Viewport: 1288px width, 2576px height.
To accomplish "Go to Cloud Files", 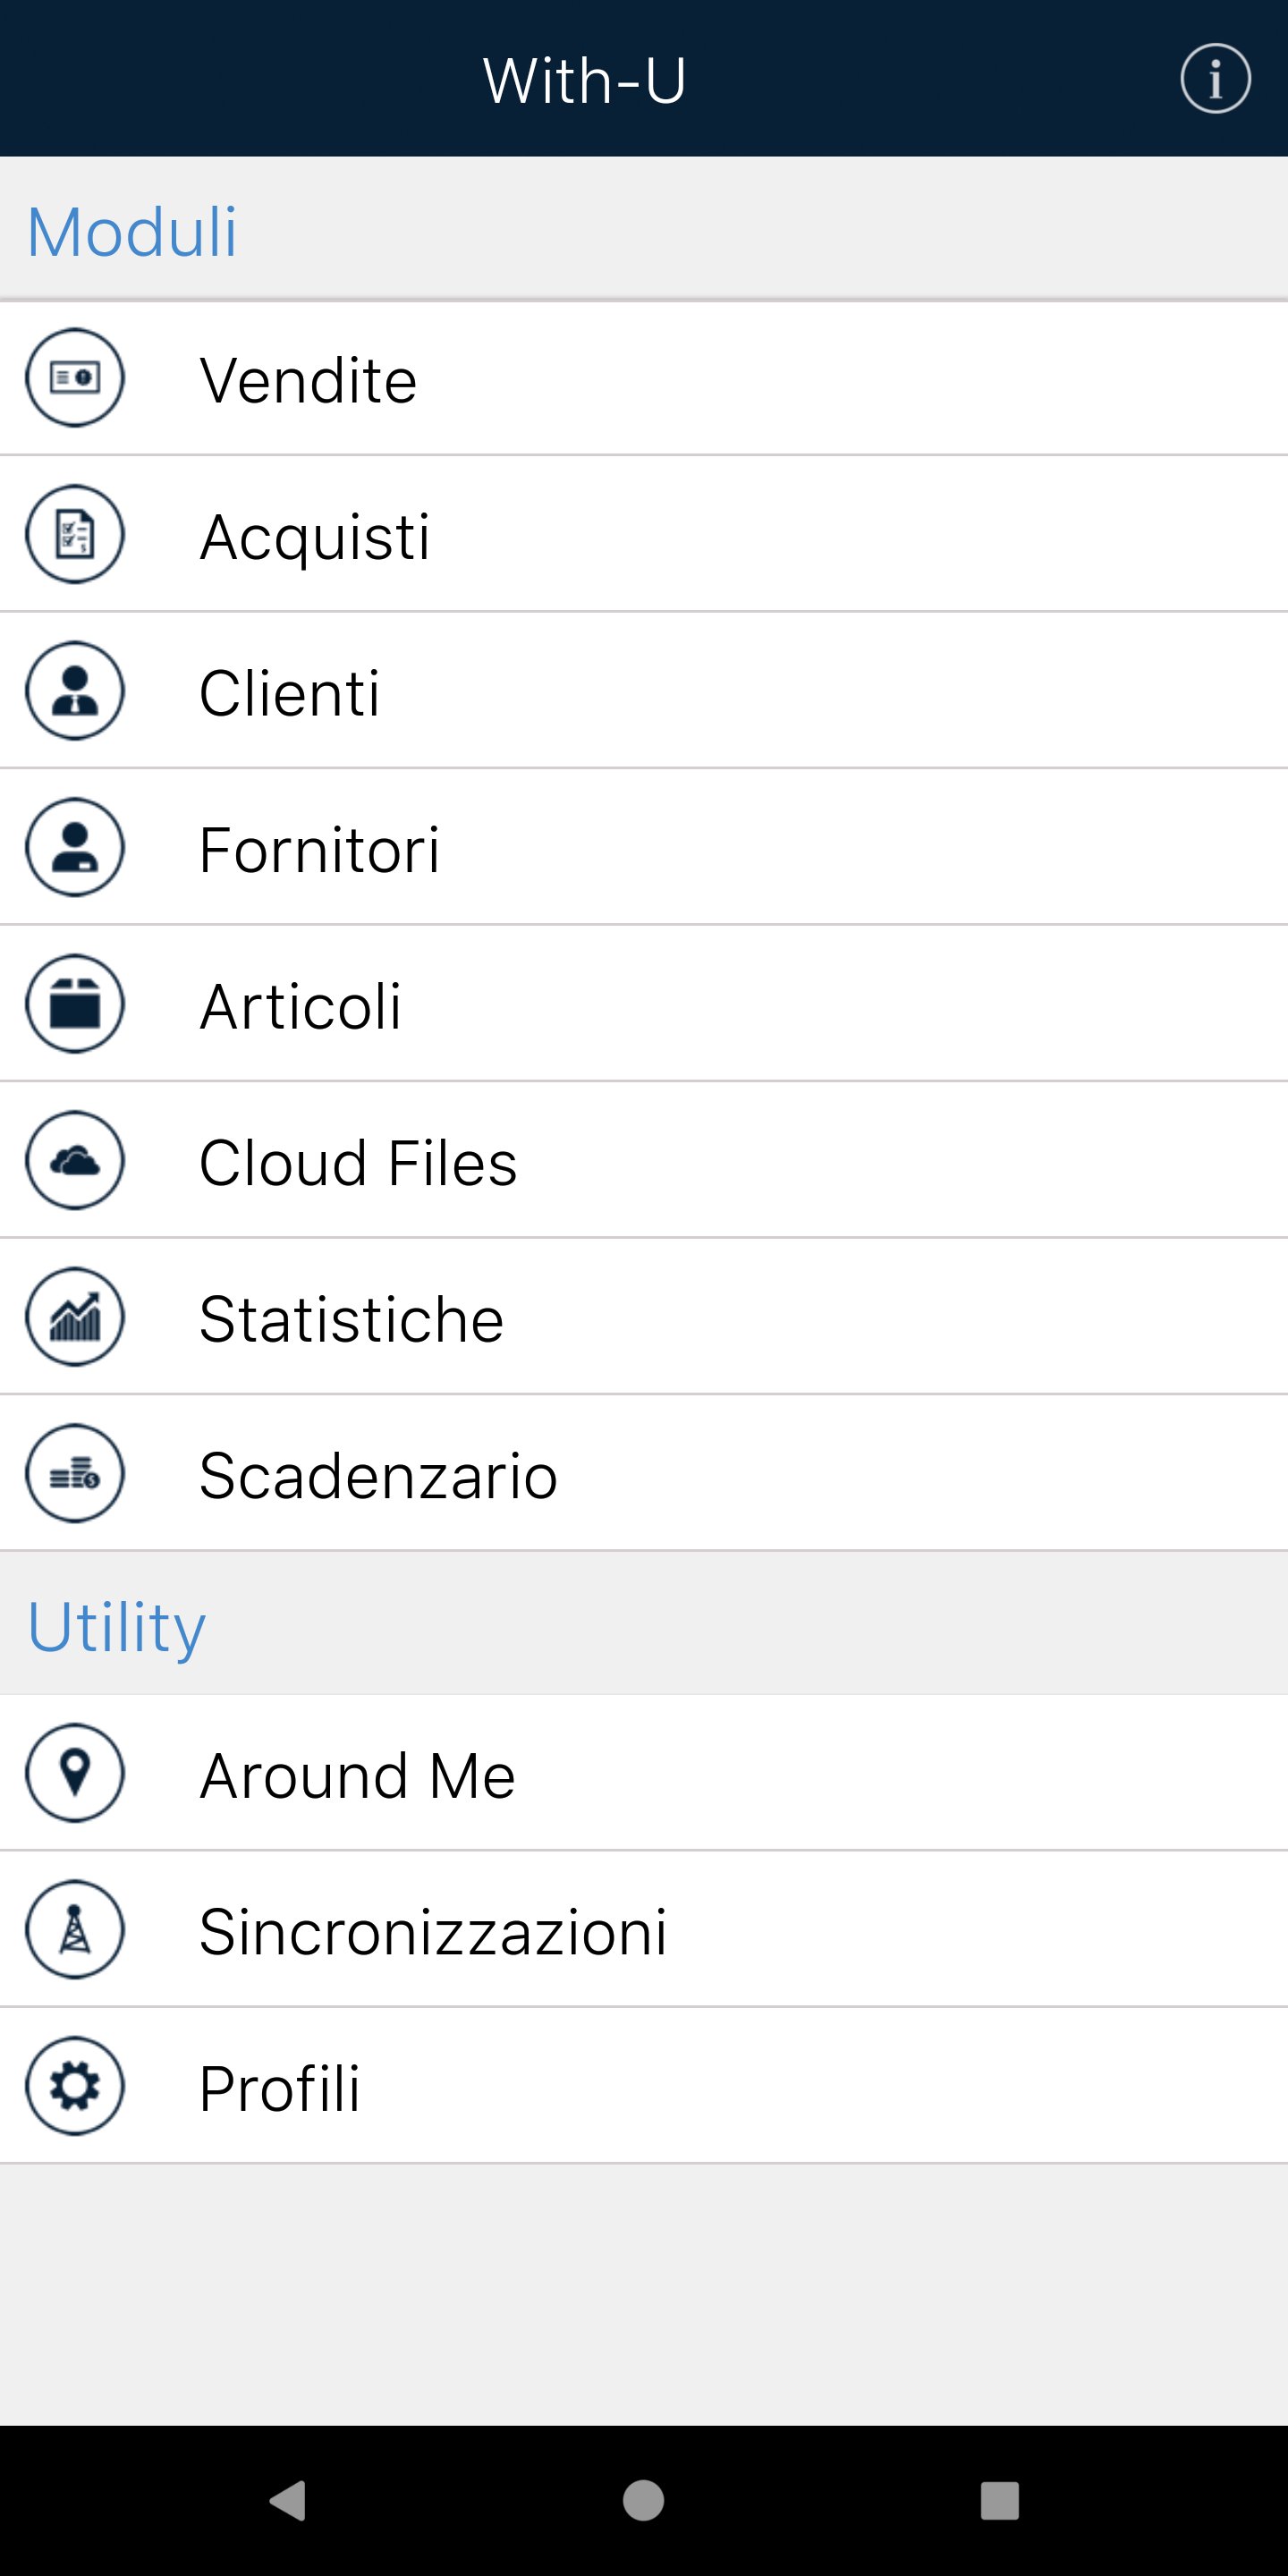I will point(358,1162).
